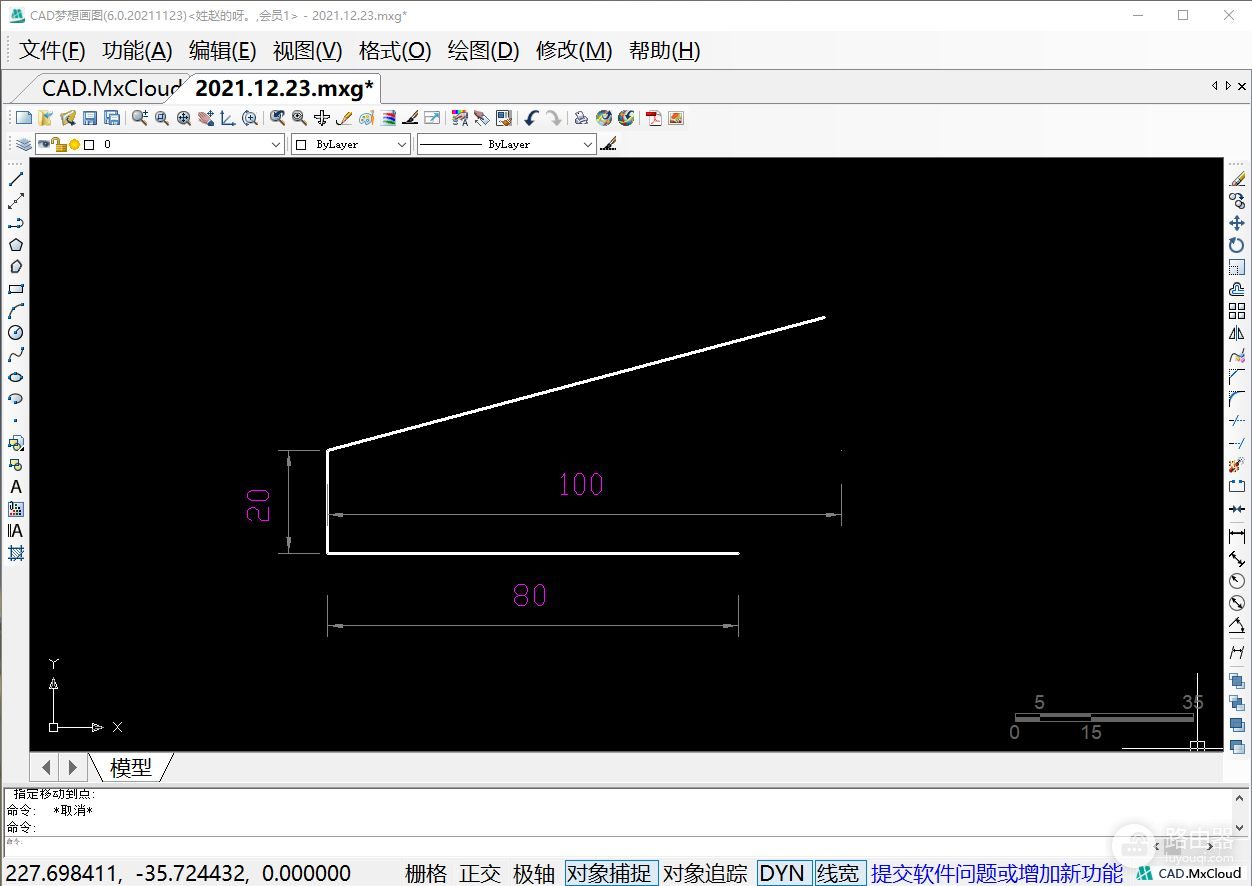Open the ByLayer color dropdown
The image size is (1252, 886).
tap(401, 145)
